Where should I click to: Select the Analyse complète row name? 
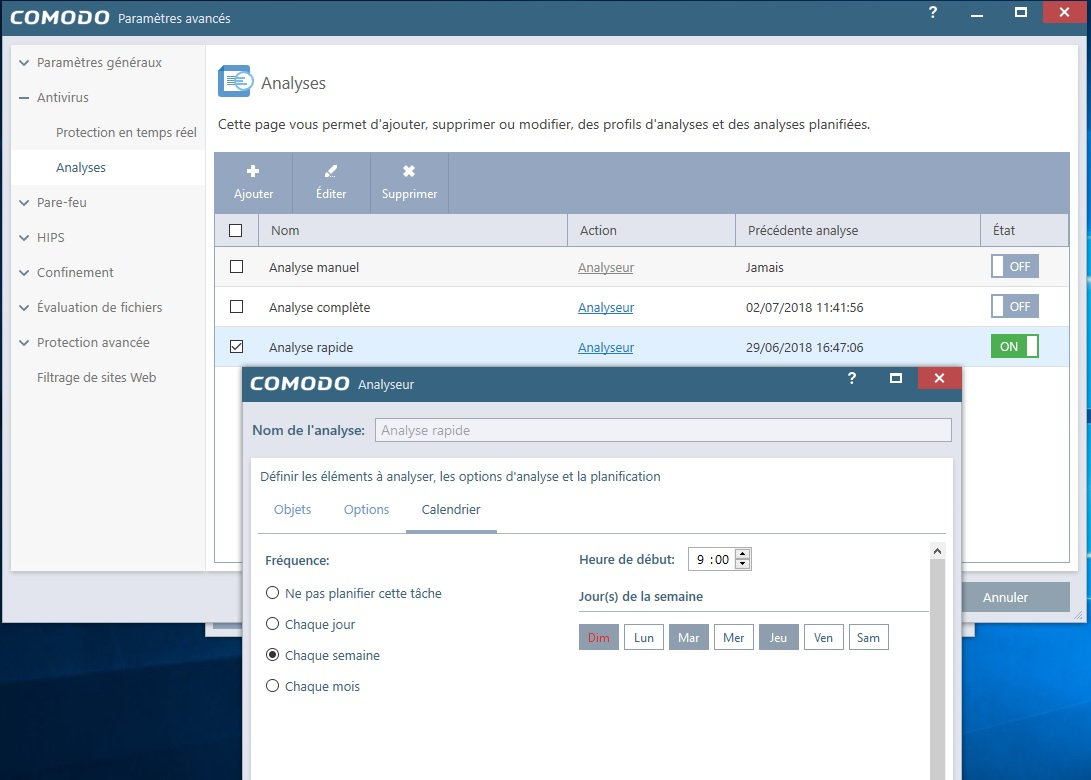pos(319,308)
